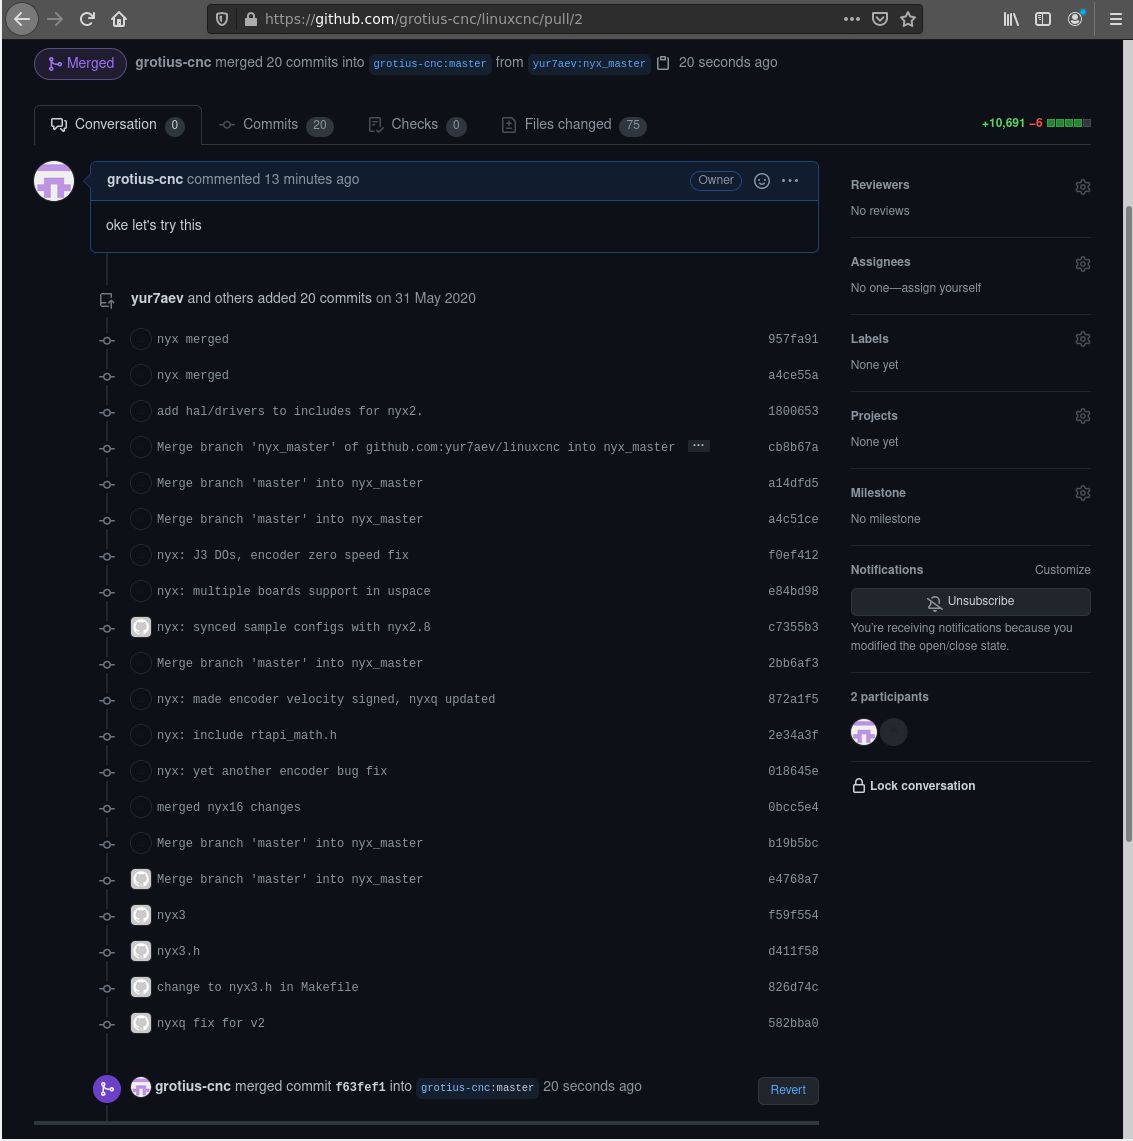Open the Assignees gear settings
Image resolution: width=1133 pixels, height=1141 pixels.
1083,264
